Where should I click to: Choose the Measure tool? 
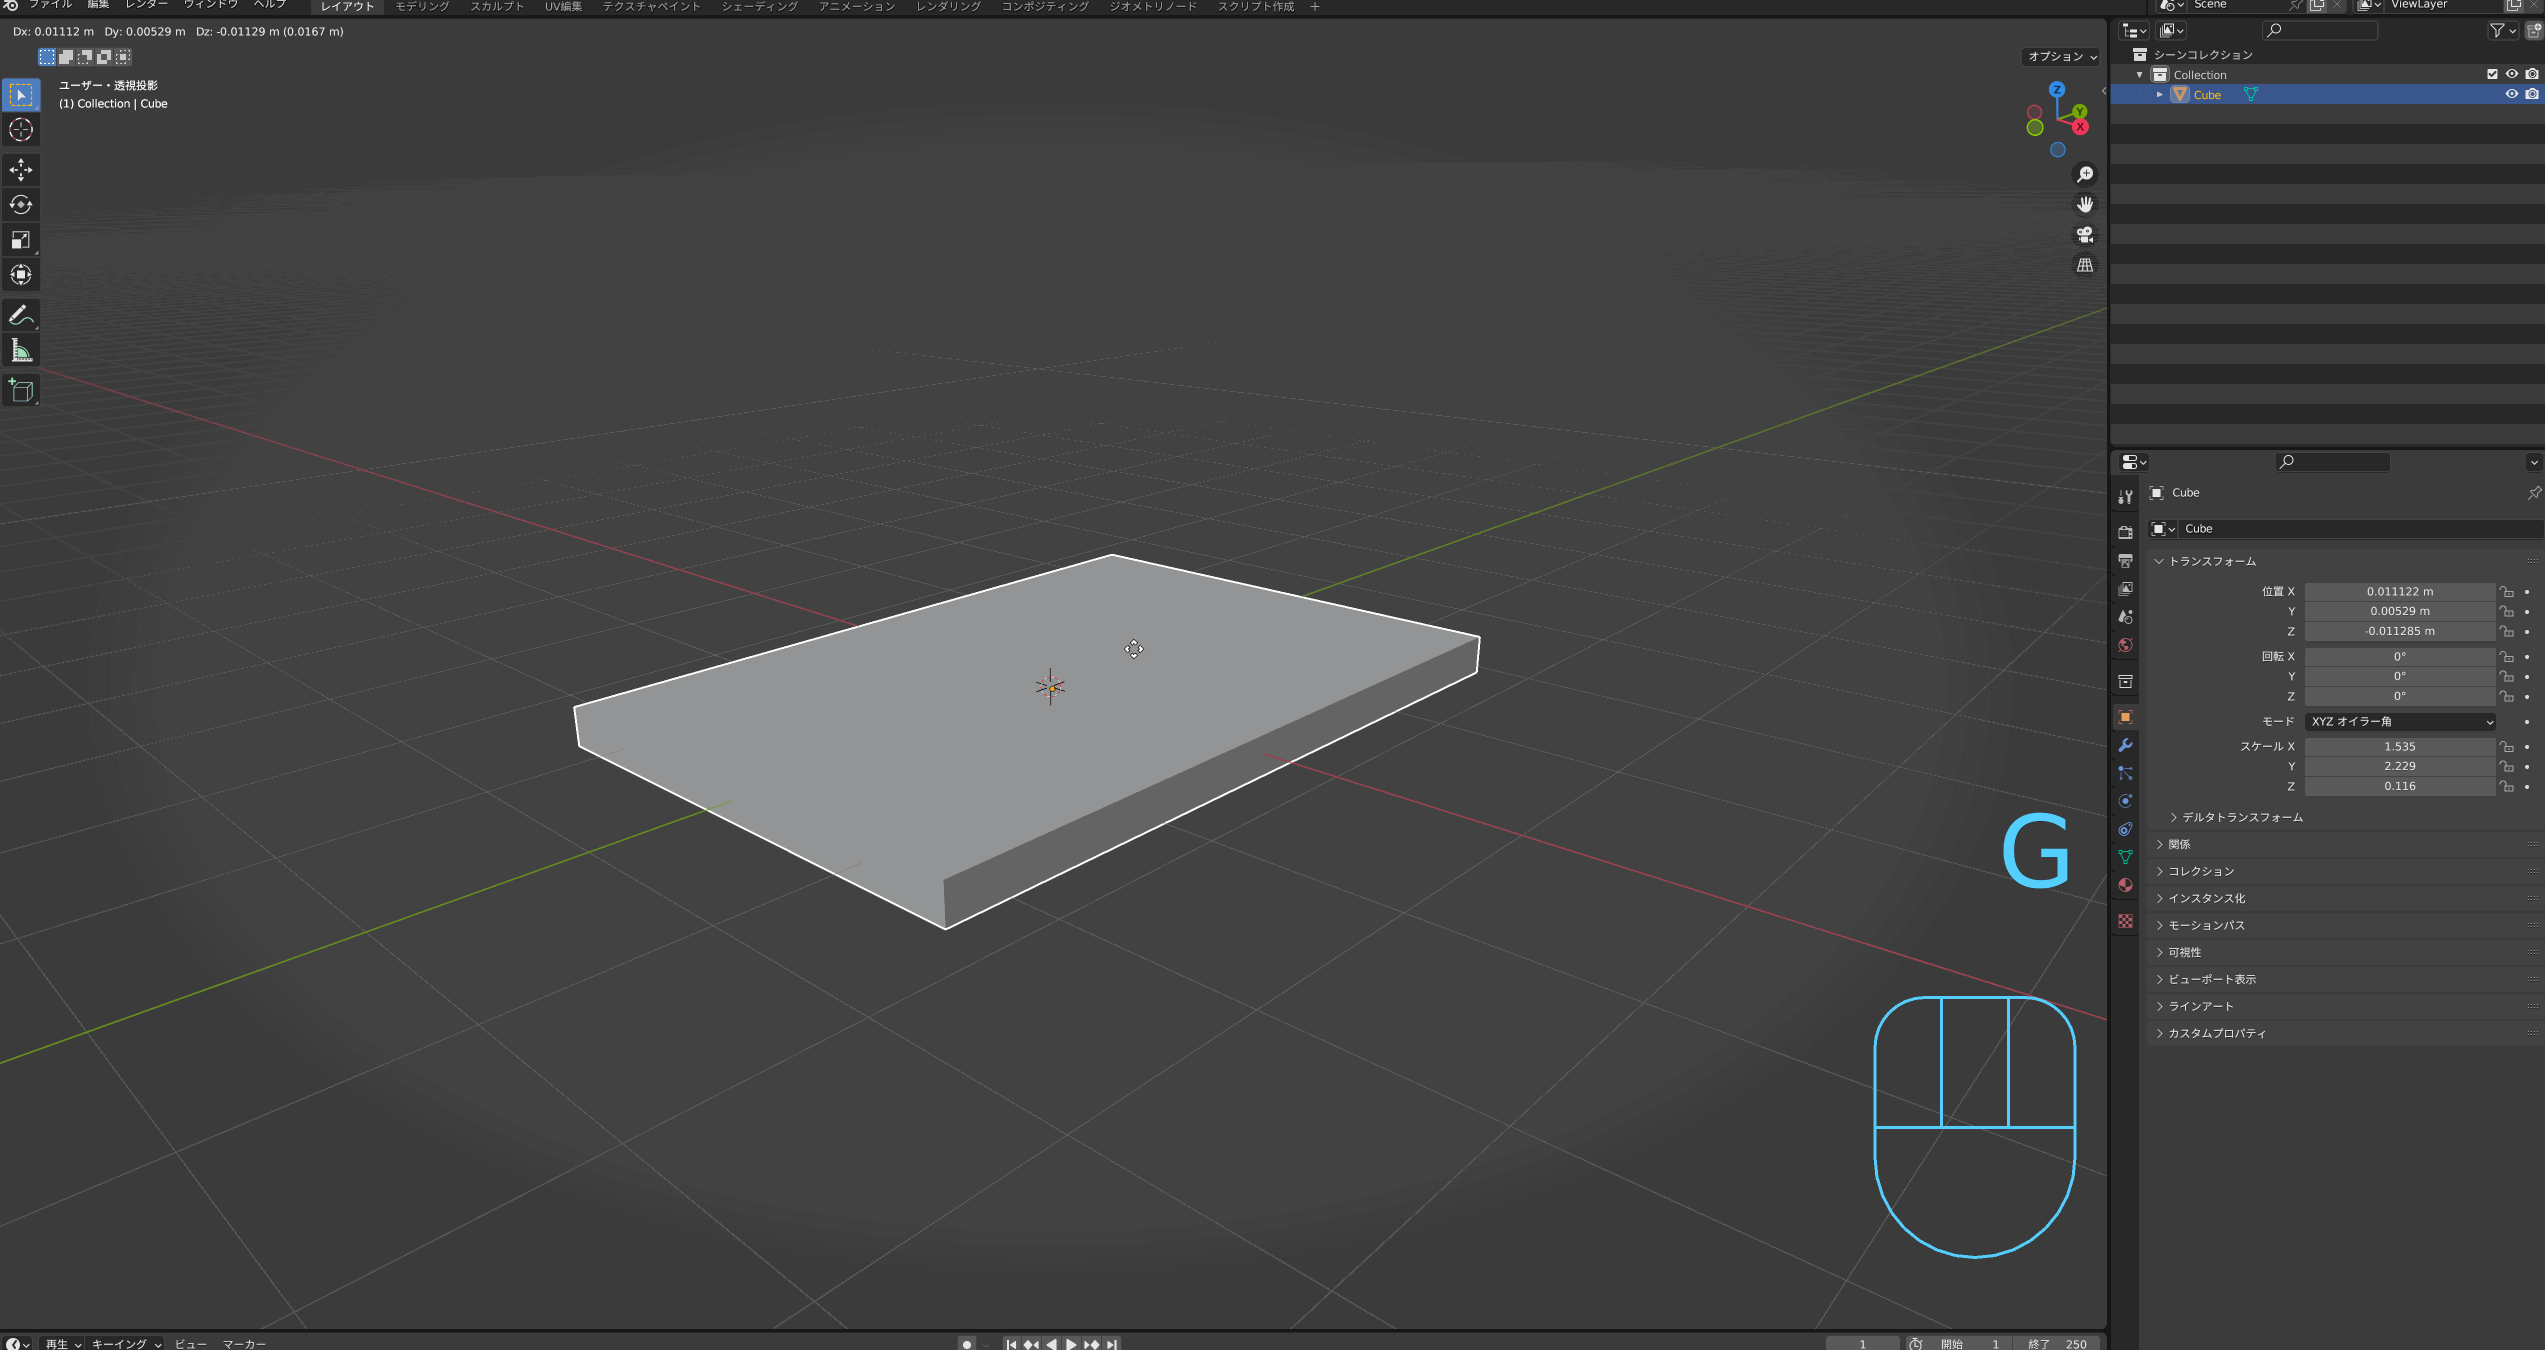coord(21,351)
